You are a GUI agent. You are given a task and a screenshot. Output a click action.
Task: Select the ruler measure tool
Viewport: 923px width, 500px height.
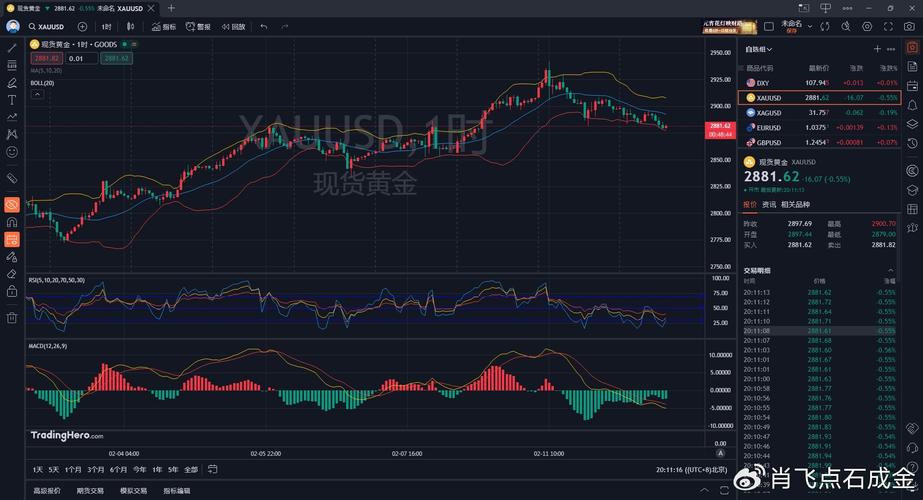pos(12,178)
